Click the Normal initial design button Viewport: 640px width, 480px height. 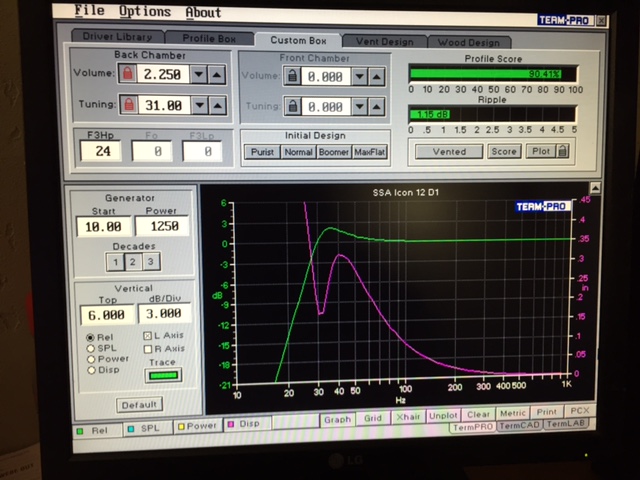click(x=298, y=152)
